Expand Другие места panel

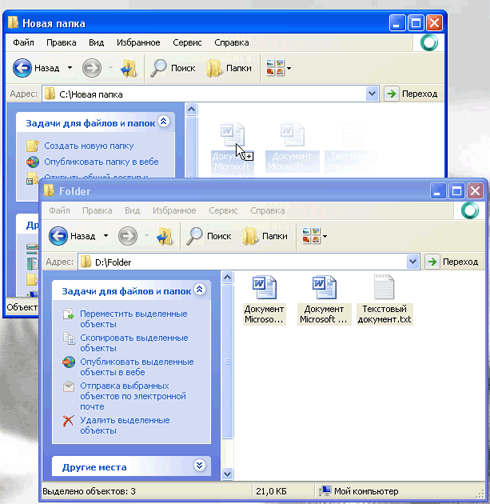coord(199,465)
